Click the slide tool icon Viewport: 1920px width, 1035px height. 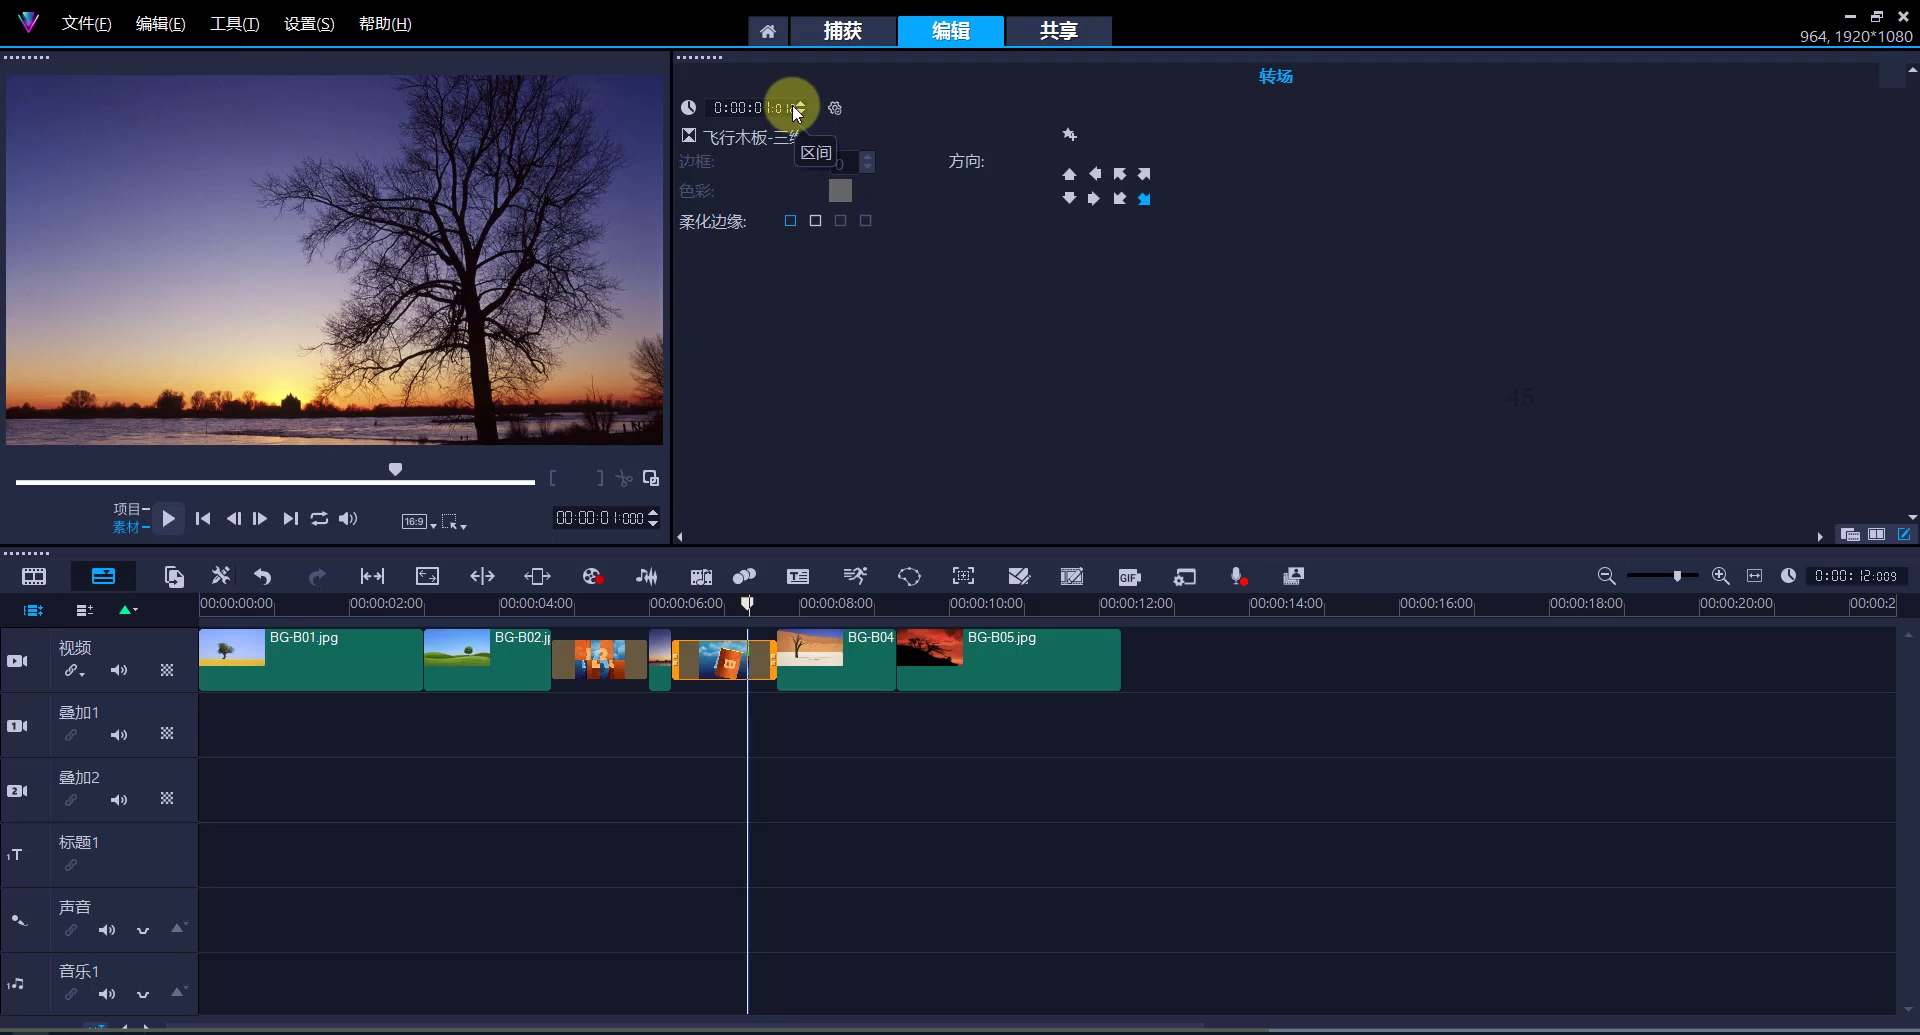(x=537, y=576)
